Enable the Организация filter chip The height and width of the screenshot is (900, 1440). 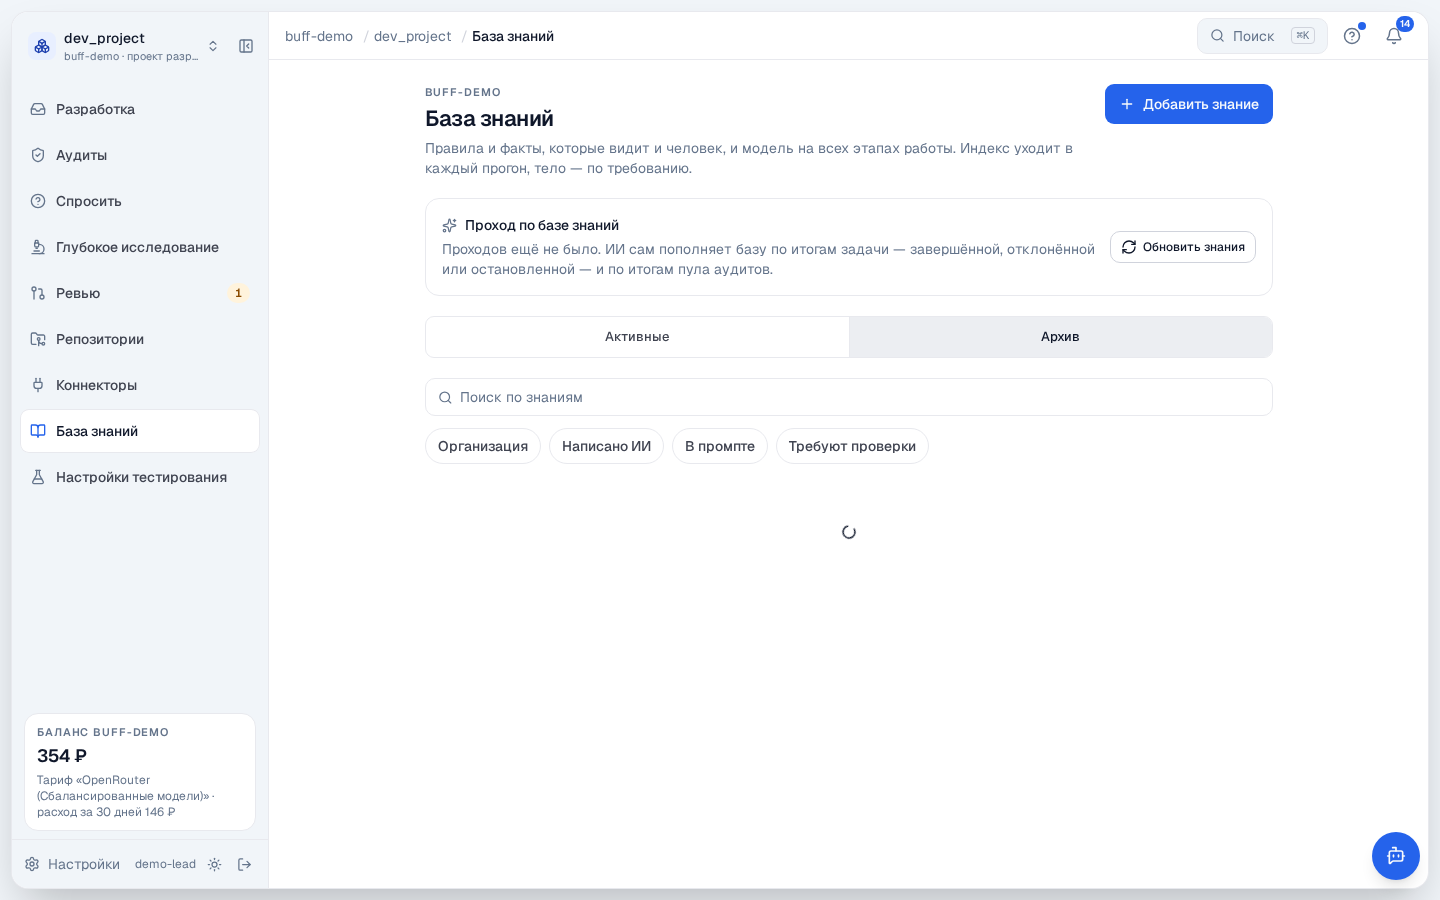(483, 446)
